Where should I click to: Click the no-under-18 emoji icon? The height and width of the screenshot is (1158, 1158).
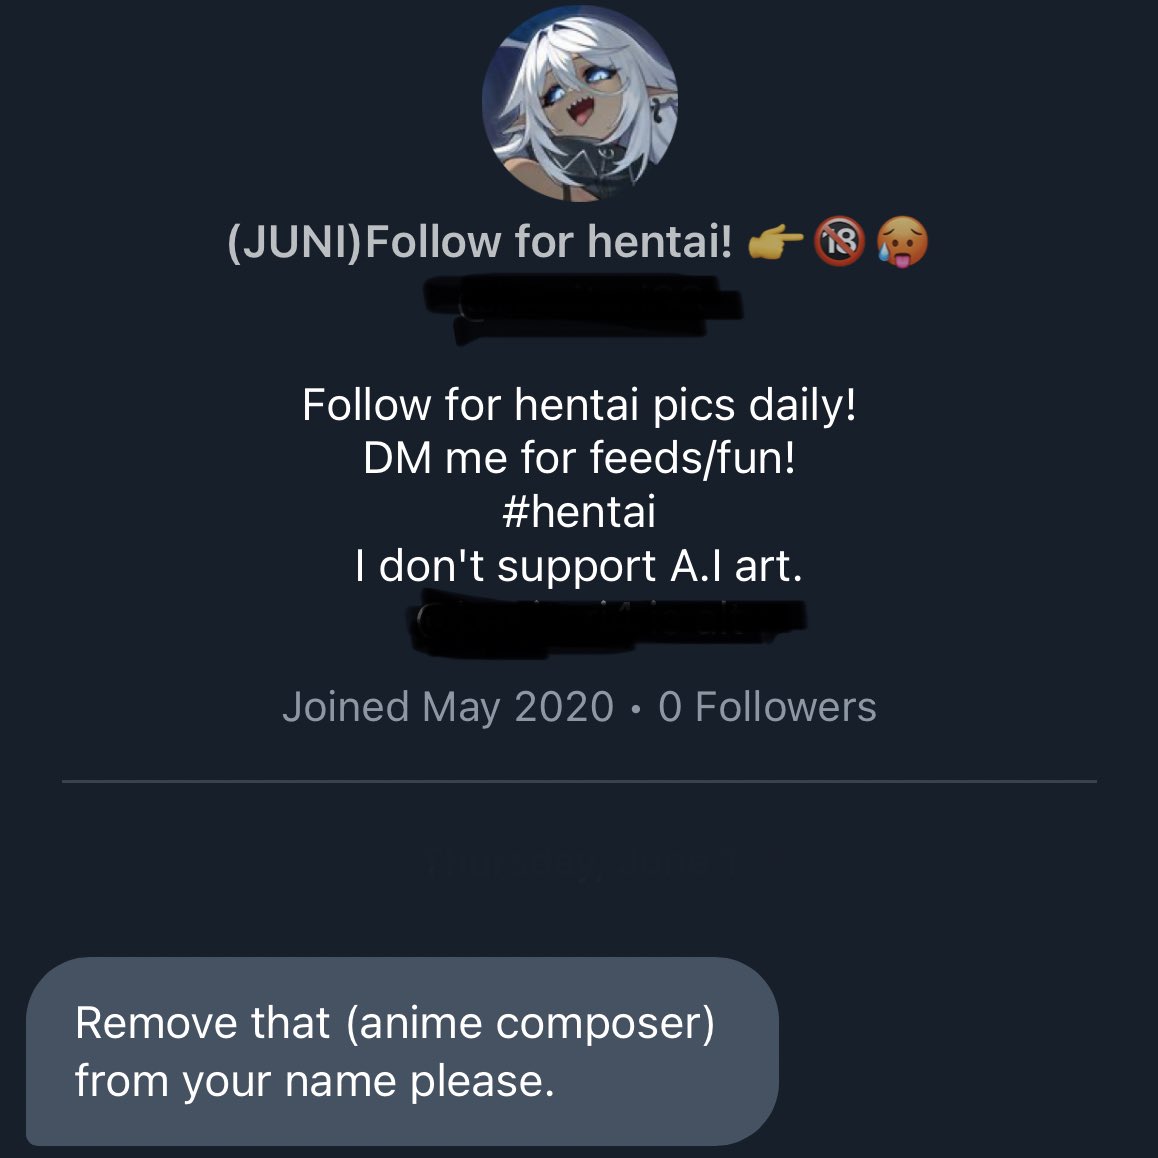click(839, 242)
